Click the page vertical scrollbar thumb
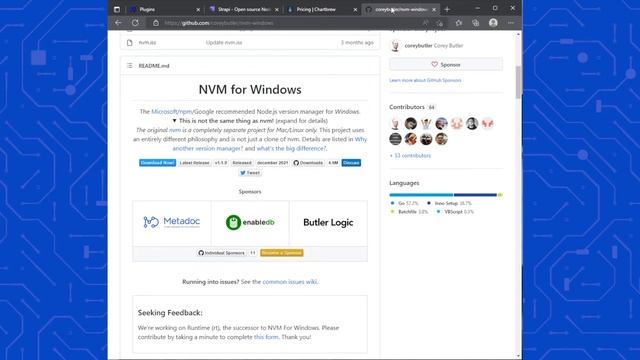Viewport: 640px width, 360px height. (518, 82)
